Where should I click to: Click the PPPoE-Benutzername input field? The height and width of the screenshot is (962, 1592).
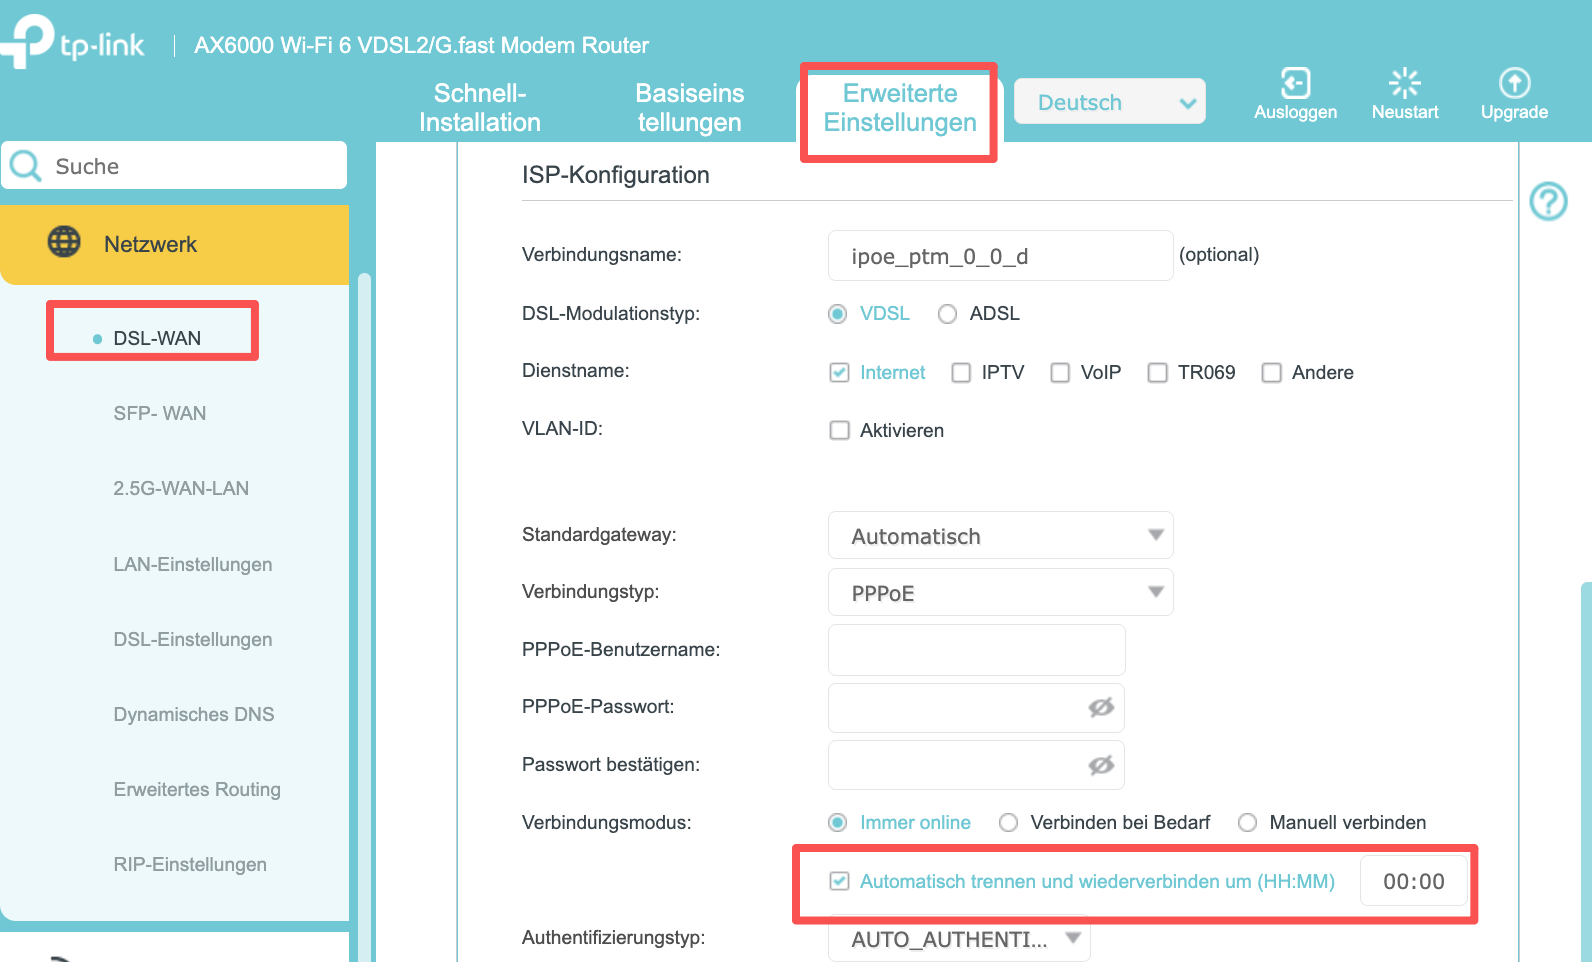coord(977,650)
